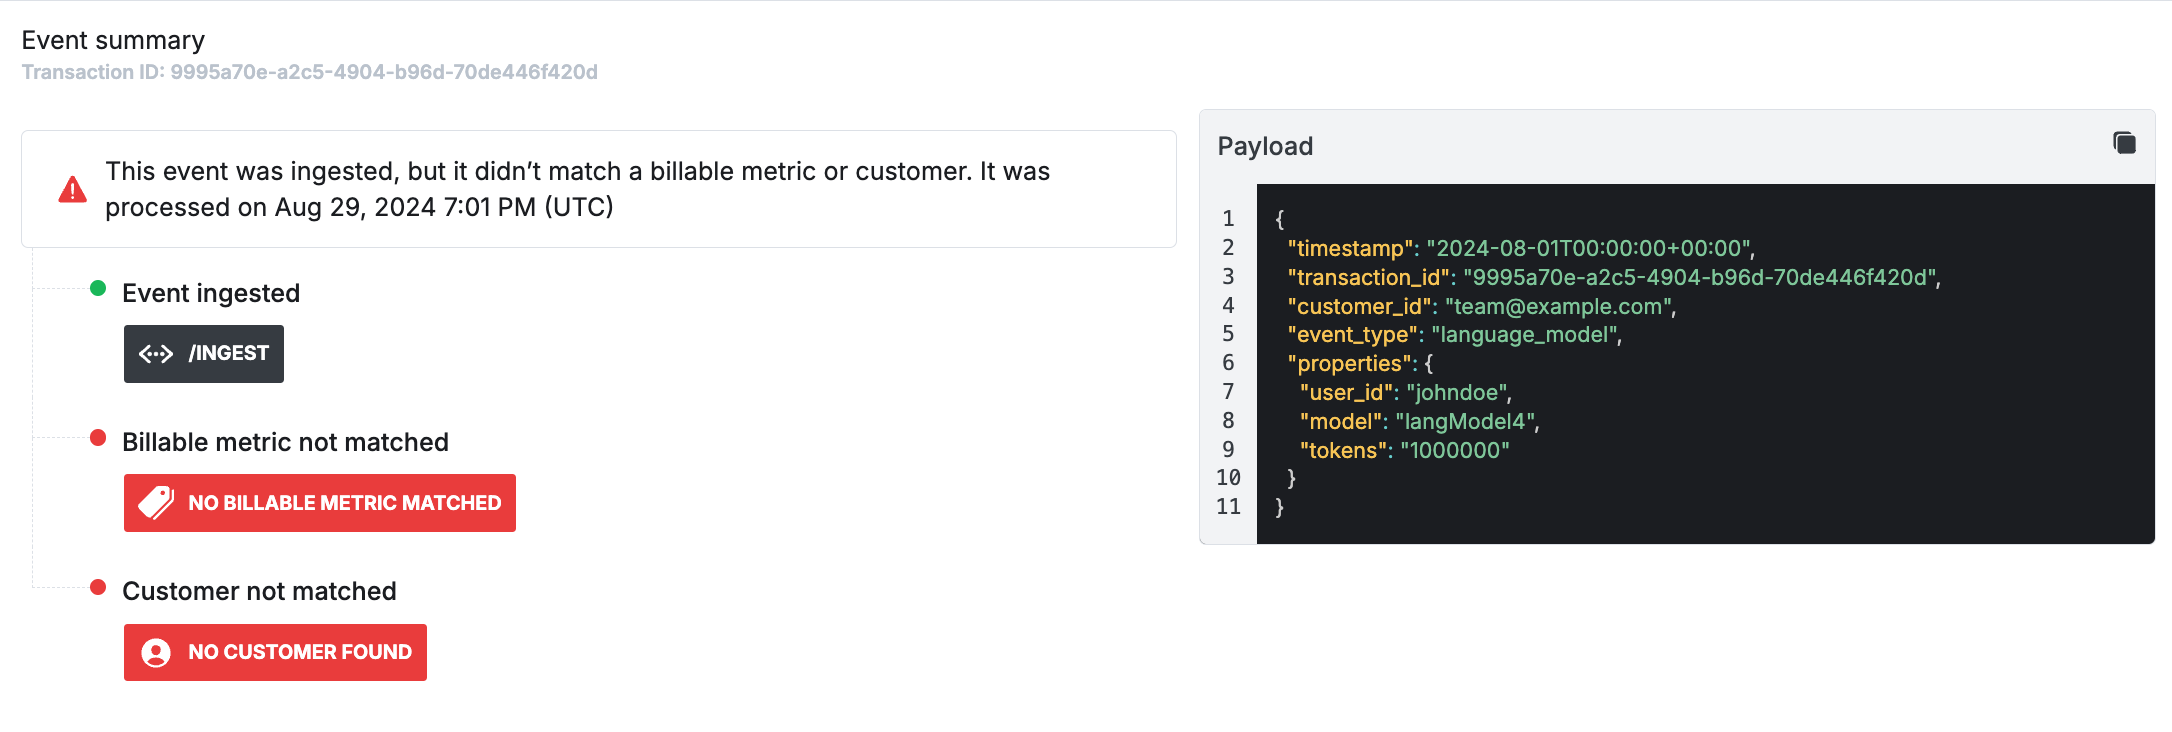The width and height of the screenshot is (2172, 732).
Task: Click the user avatar icon on no customer
Action: (156, 653)
